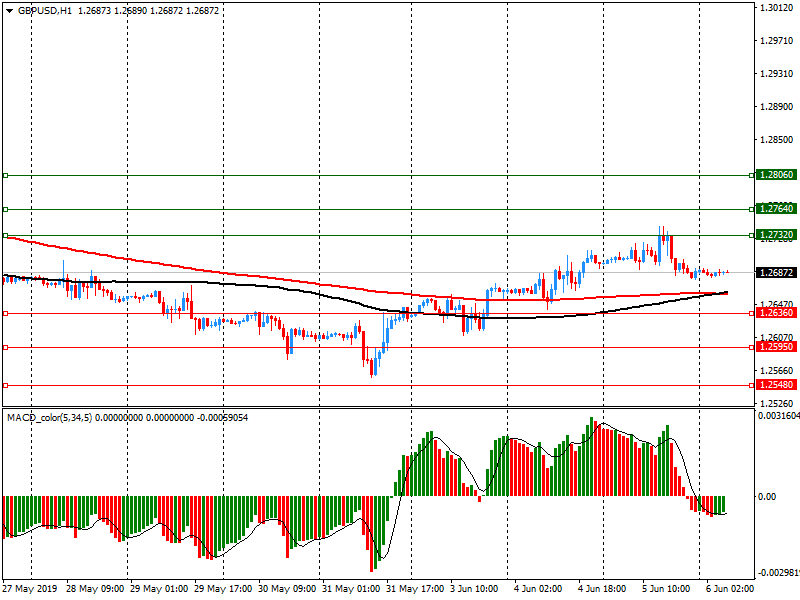Click the 0.0031604 value on MACD scale
Viewport: 800px width, 600px height.
[x=779, y=416]
